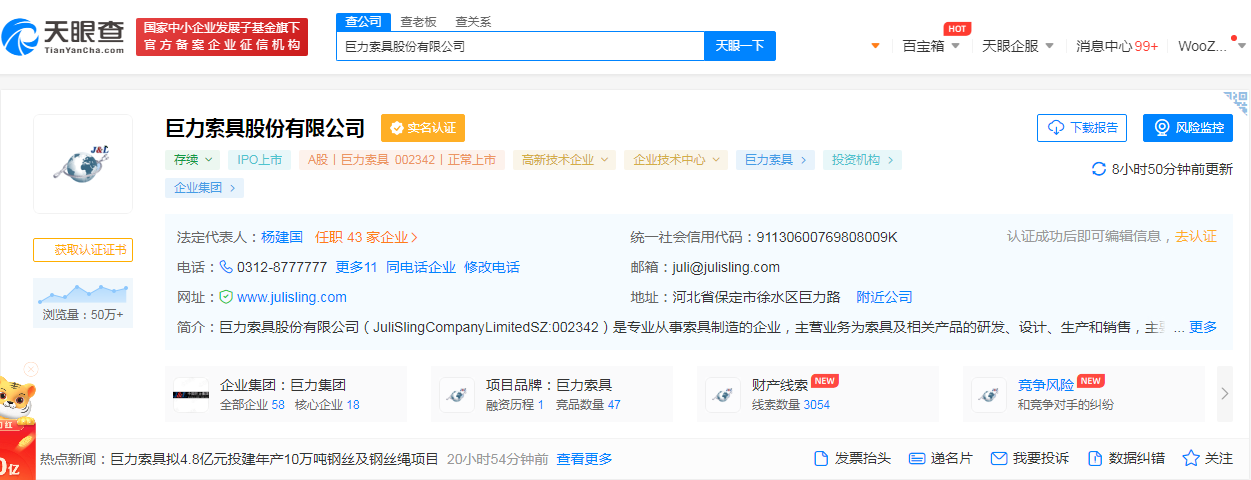1251x480 pixels.
Task: Click the 天眼一下 search button
Action: [740, 46]
